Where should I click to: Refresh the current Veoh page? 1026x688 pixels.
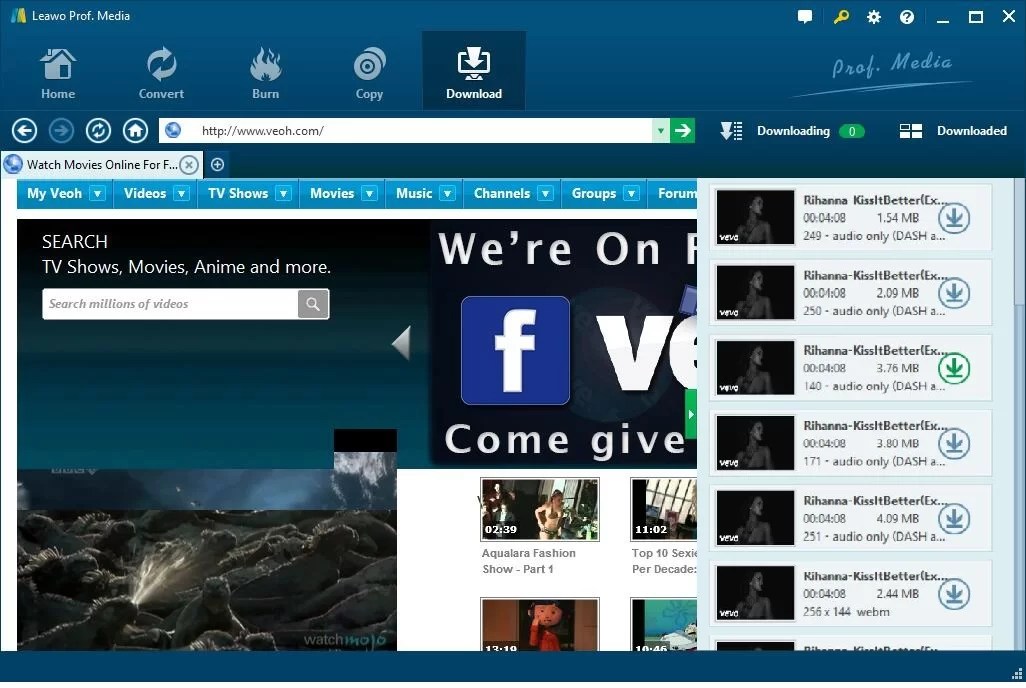click(x=98, y=130)
